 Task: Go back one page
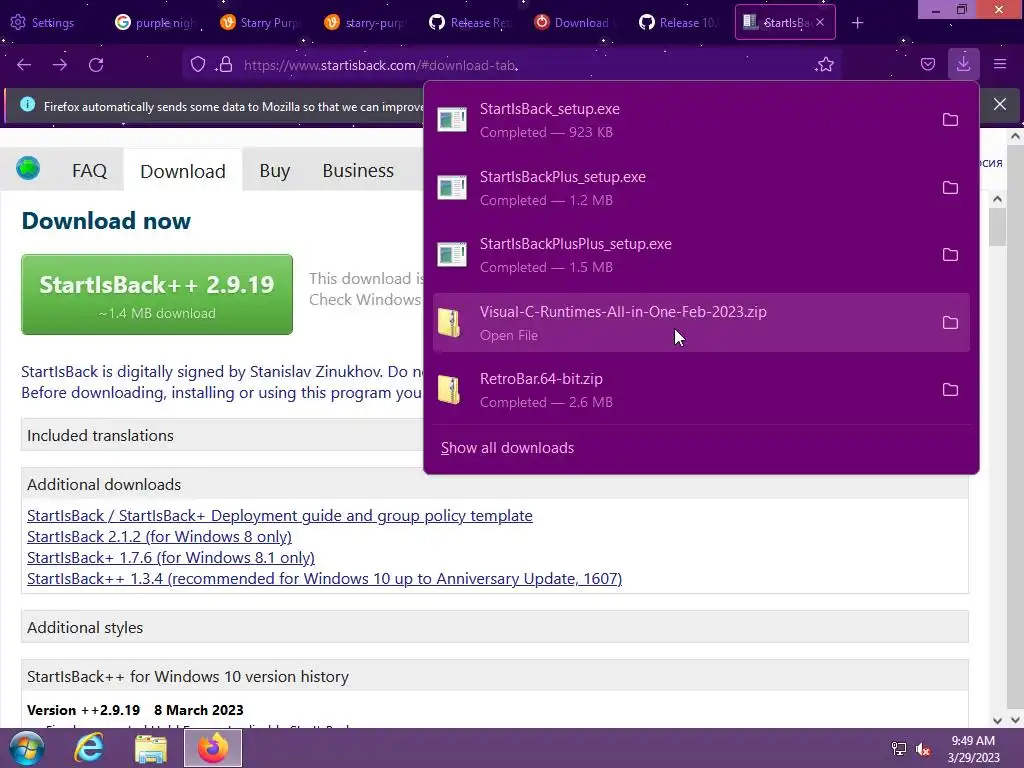click(x=24, y=65)
